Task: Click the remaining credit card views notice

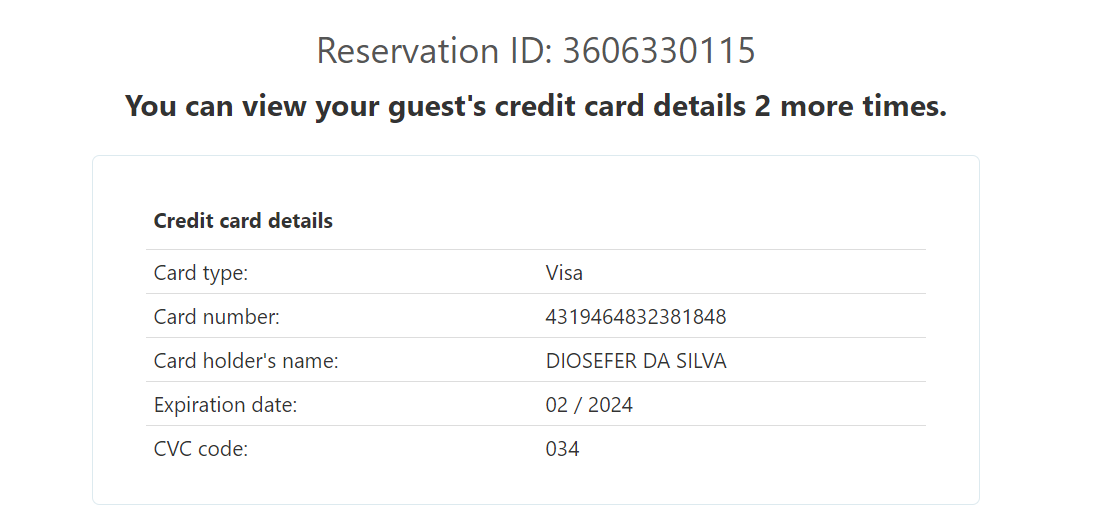Action: [535, 105]
